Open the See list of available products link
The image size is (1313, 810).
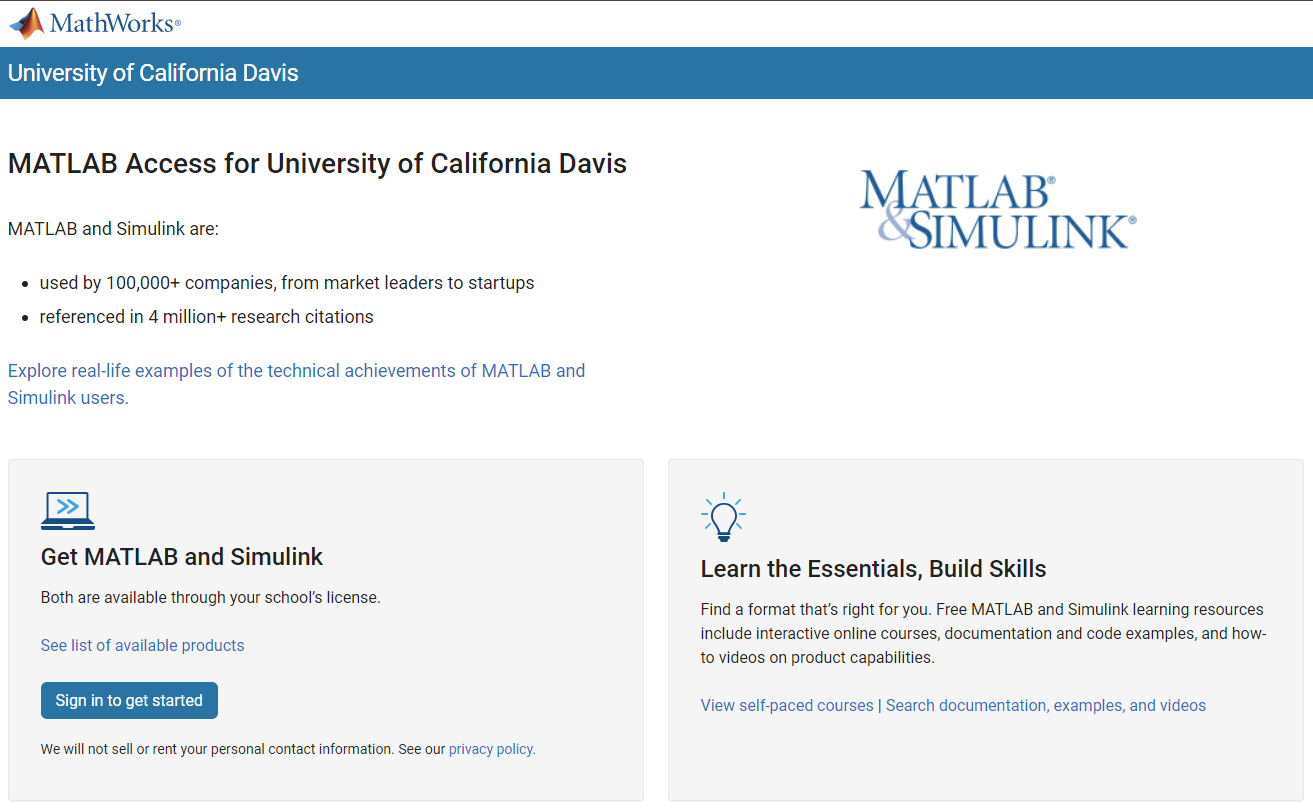142,645
